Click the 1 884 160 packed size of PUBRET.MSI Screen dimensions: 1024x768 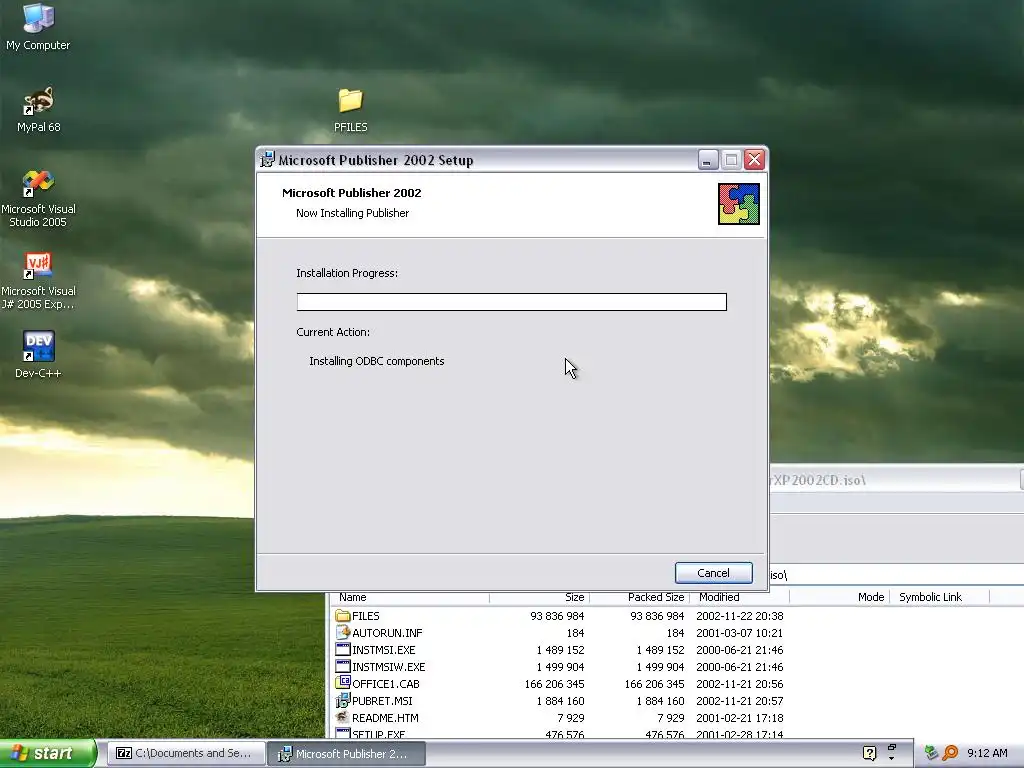(x=660, y=701)
